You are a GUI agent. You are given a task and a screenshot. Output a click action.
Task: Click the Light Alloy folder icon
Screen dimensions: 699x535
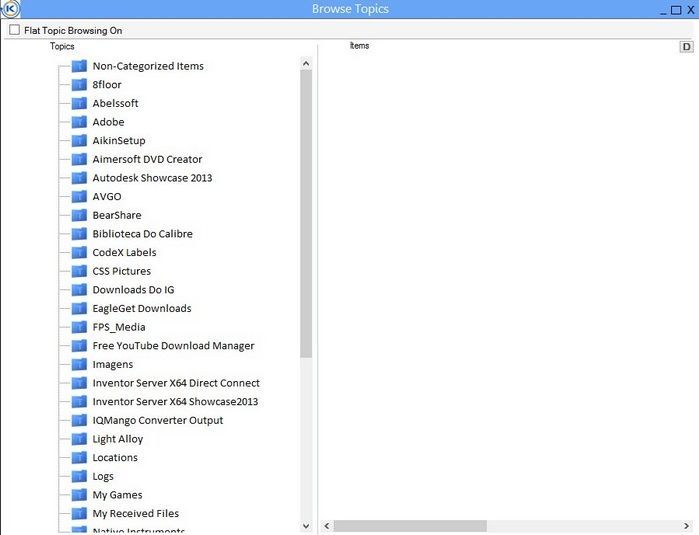pos(79,439)
